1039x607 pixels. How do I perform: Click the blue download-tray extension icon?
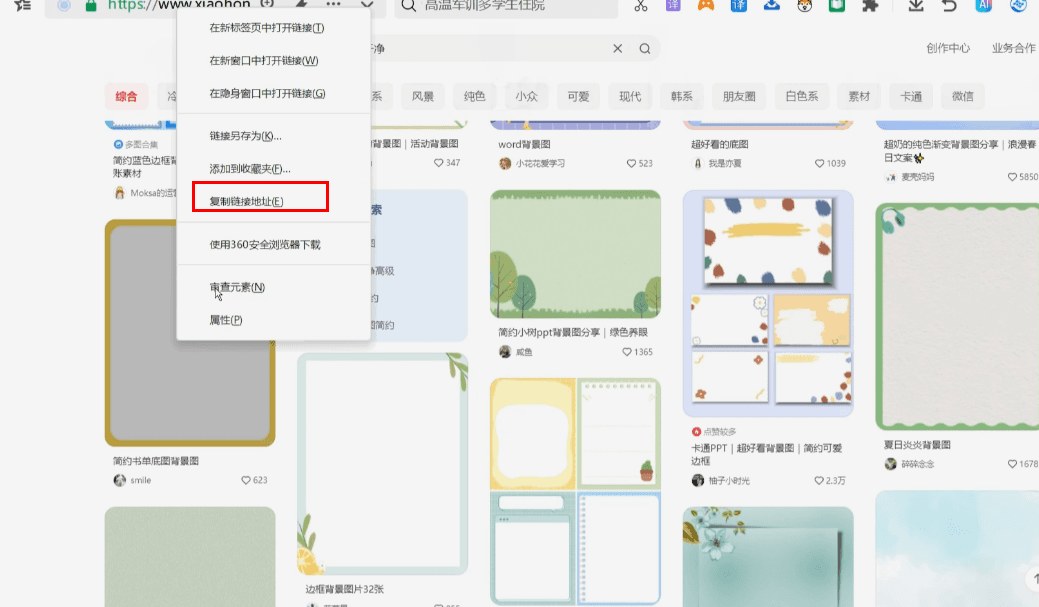[x=771, y=6]
